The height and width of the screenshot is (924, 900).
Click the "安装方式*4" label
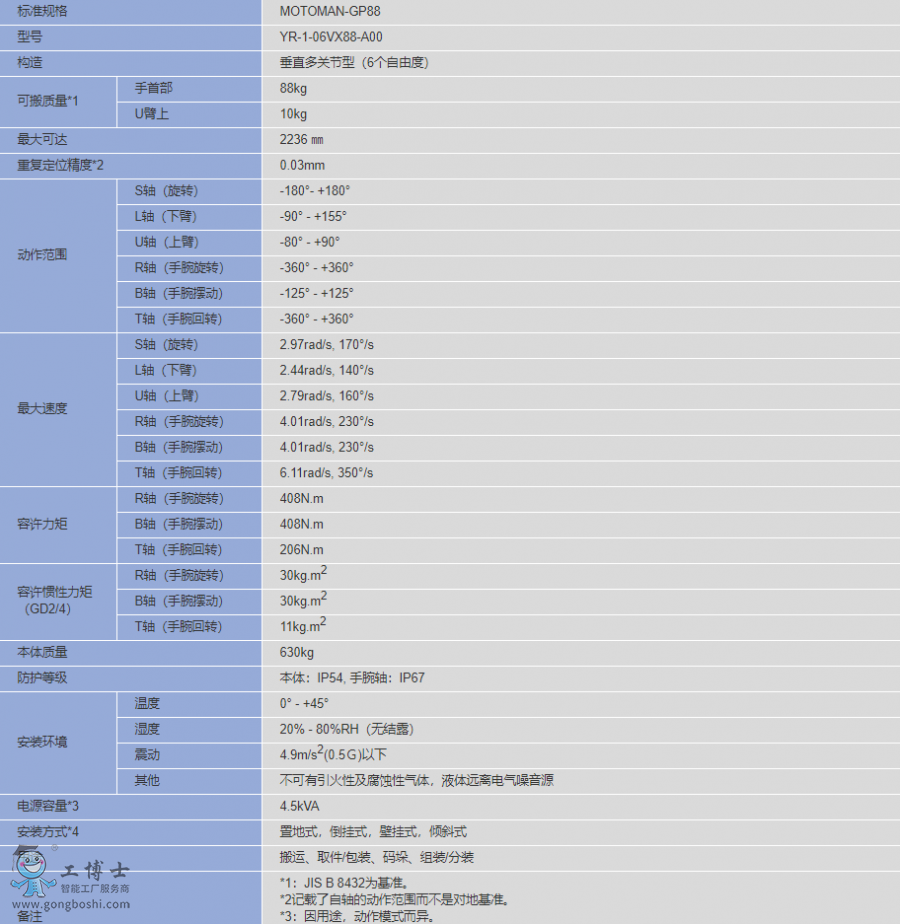point(48,831)
